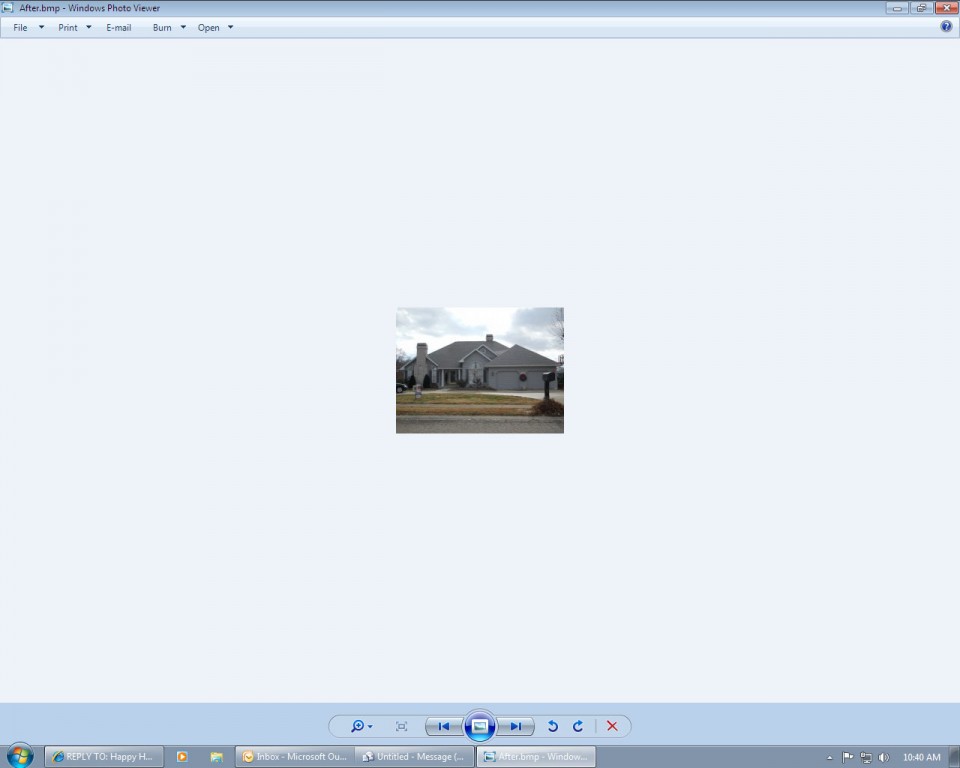Click E-mail in the toolbar
960x768 pixels.
point(119,27)
